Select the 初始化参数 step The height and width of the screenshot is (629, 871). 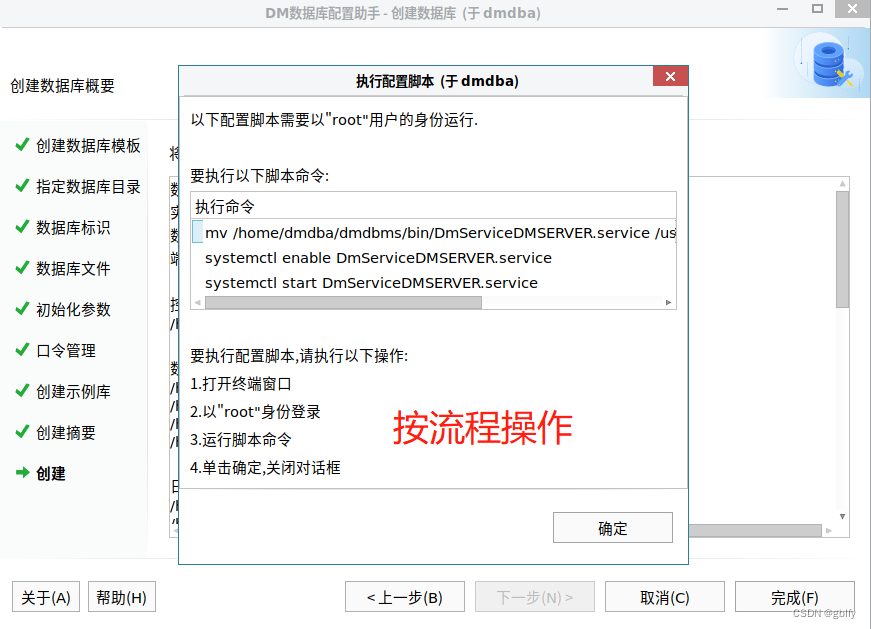[73, 309]
